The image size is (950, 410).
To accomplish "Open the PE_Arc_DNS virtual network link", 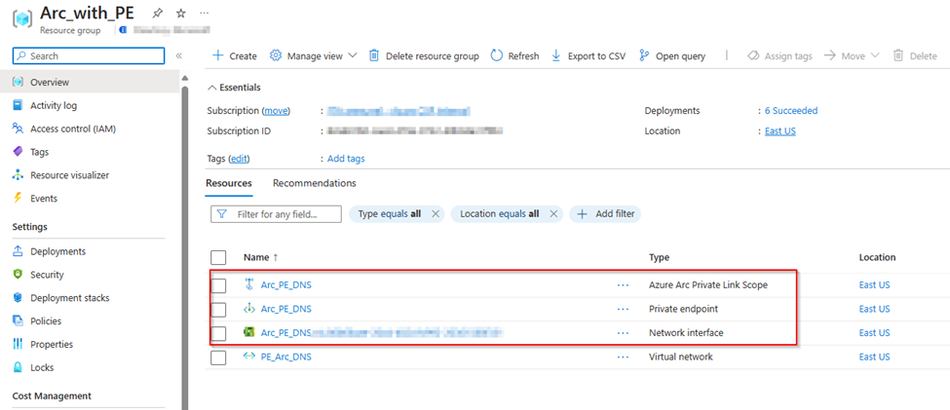I will (x=286, y=357).
